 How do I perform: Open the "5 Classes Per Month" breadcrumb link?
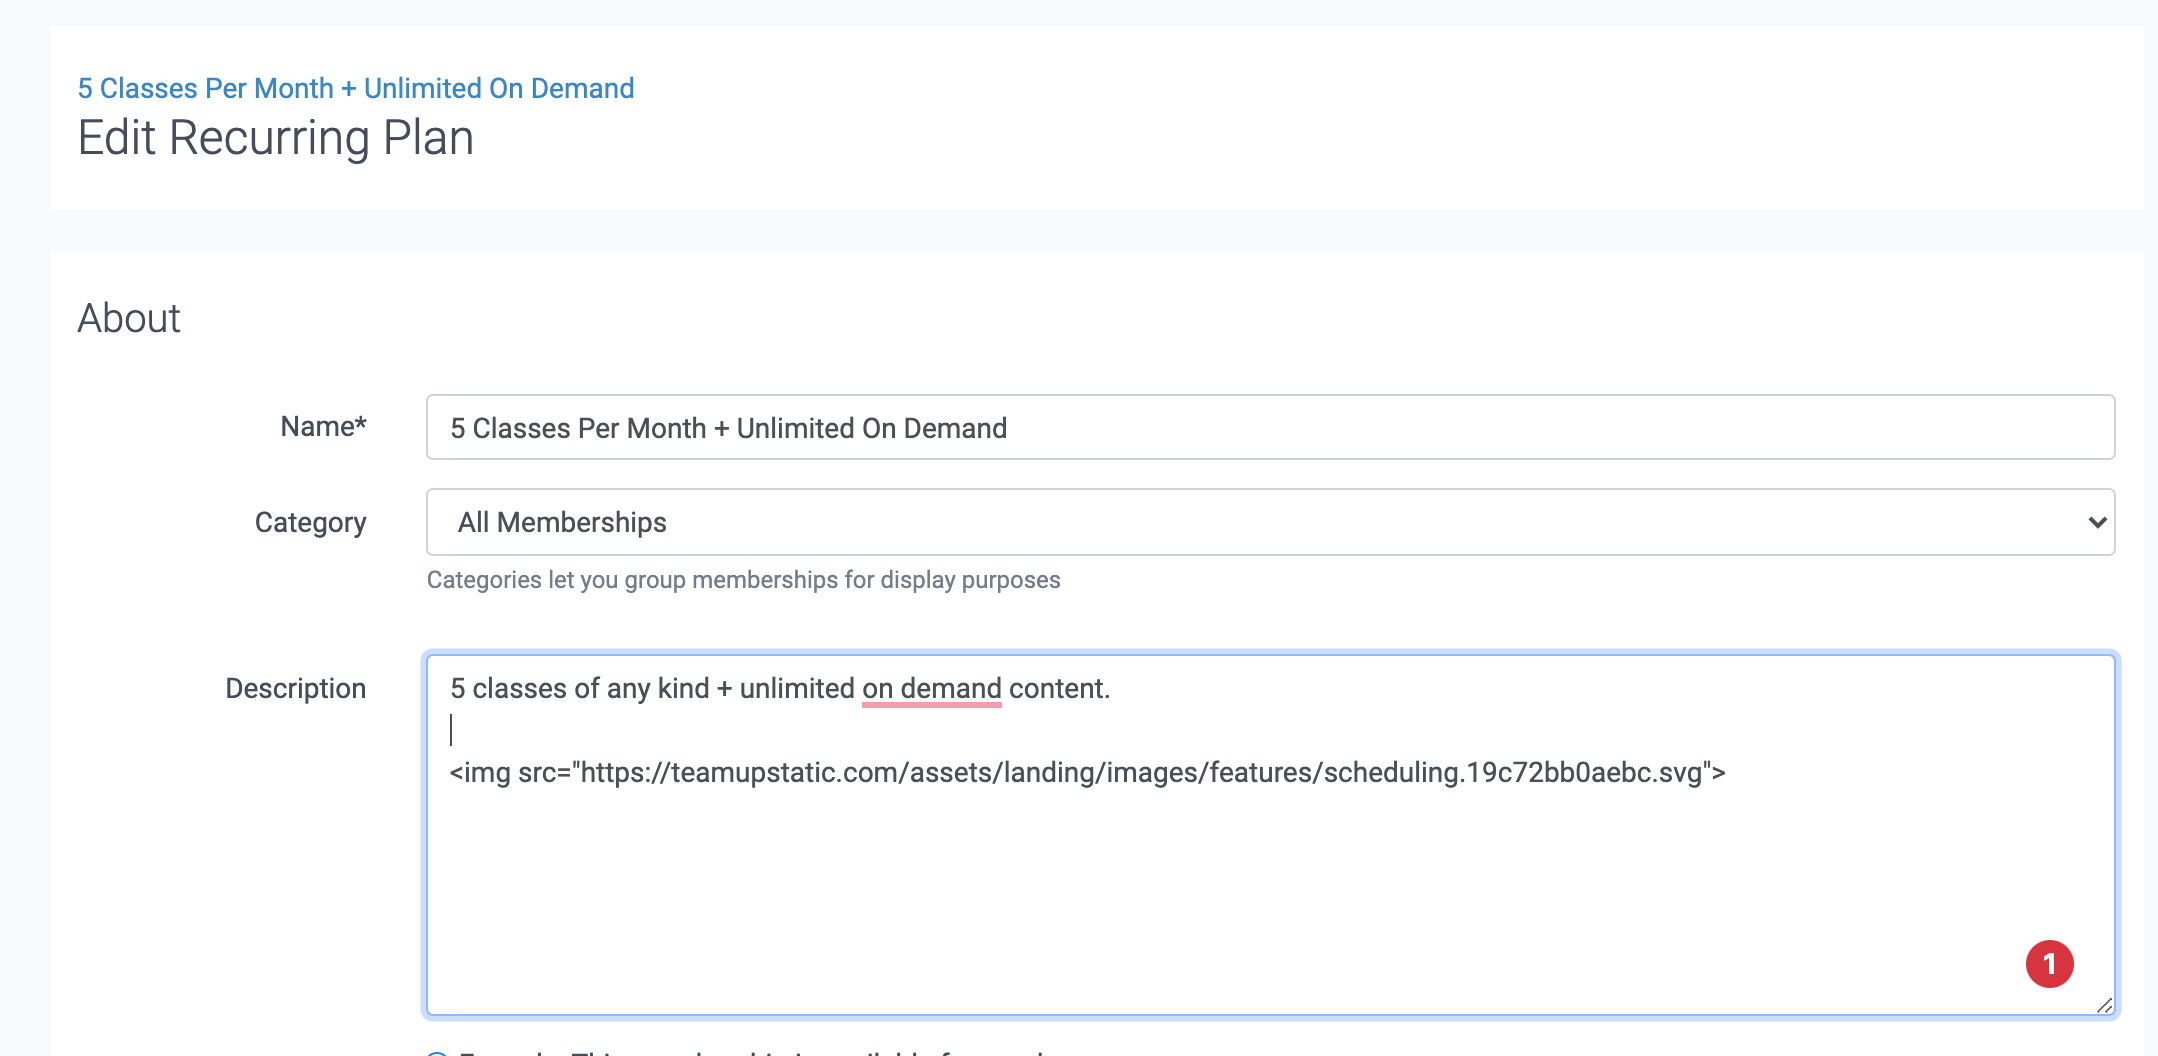point(356,88)
